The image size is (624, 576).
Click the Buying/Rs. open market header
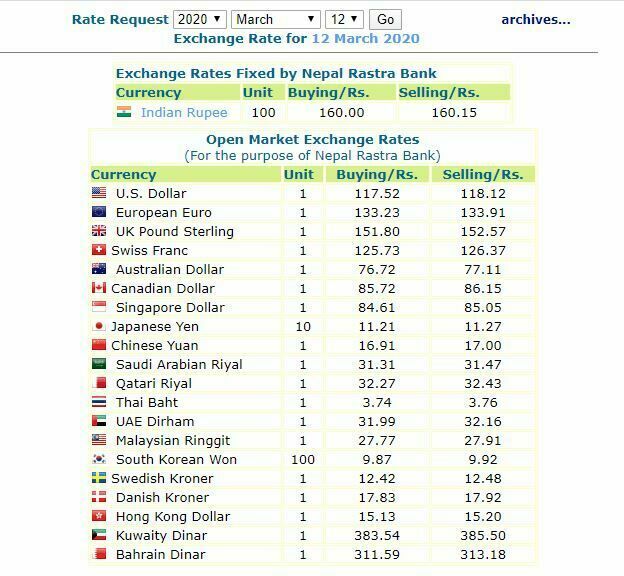coord(376,174)
